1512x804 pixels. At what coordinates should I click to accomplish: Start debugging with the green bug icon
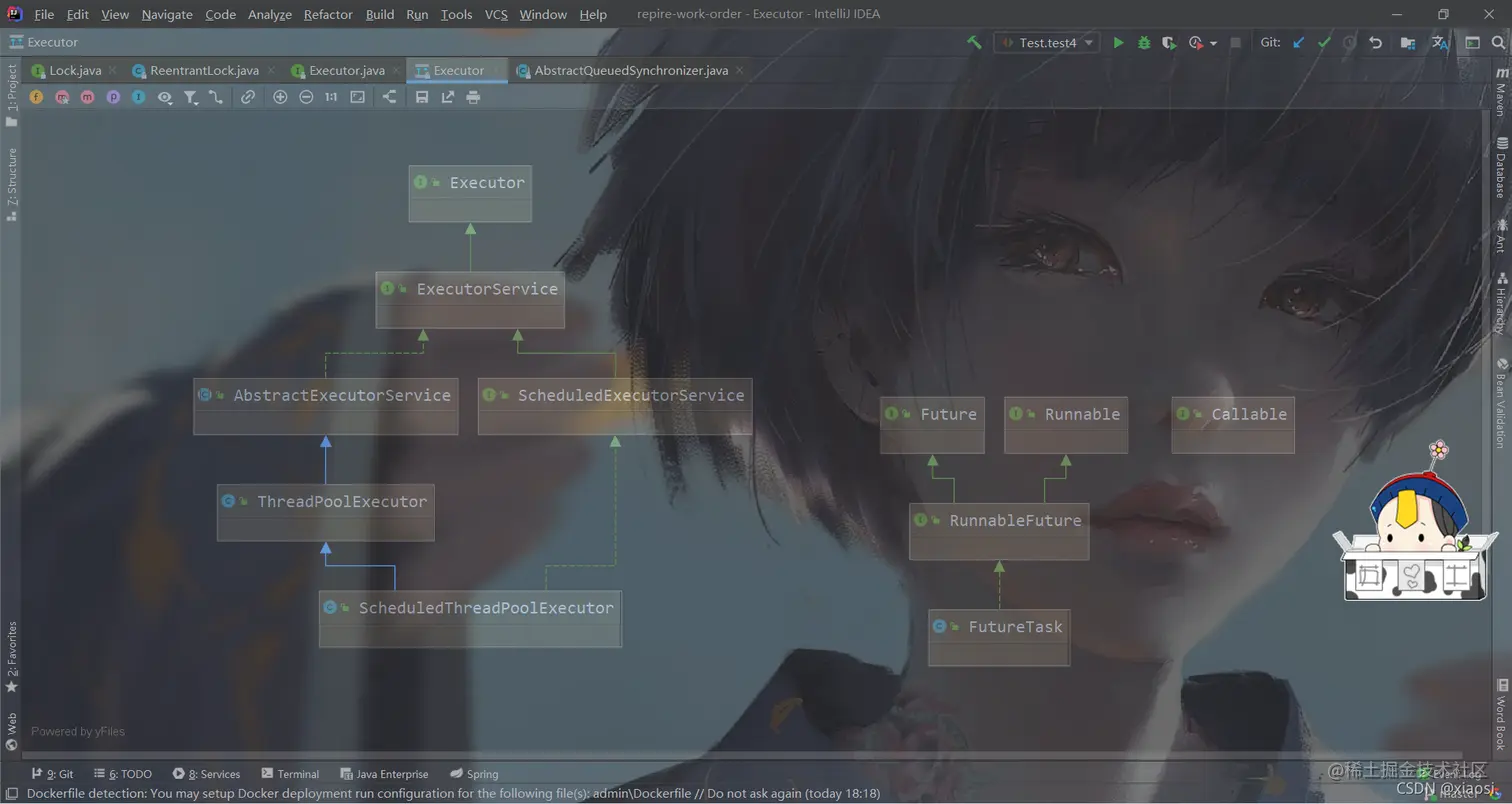(1144, 43)
